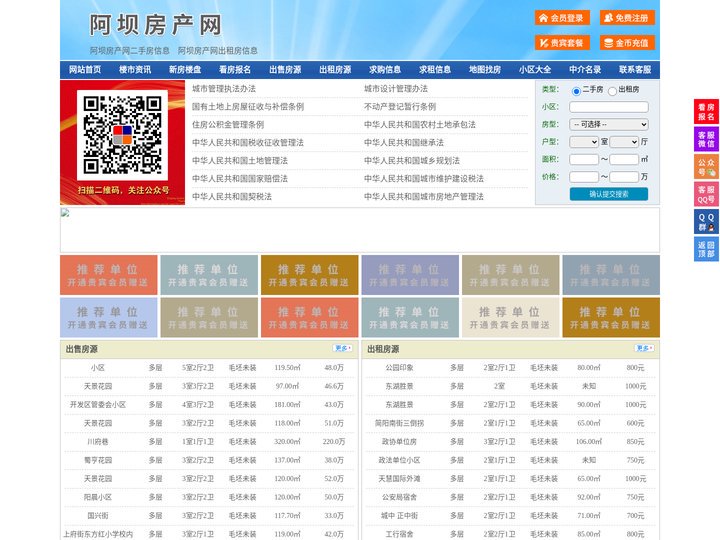Open 不动产登记暂行条例 link
Image resolution: width=720 pixels, height=540 pixels.
coord(400,107)
